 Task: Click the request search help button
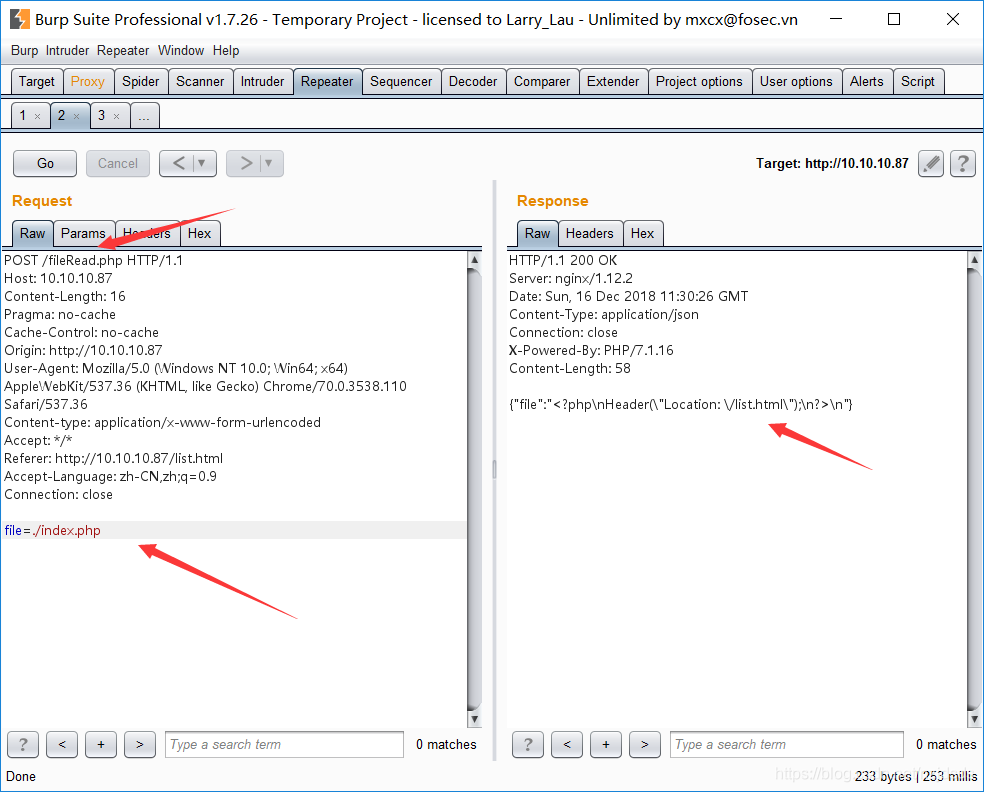(23, 744)
